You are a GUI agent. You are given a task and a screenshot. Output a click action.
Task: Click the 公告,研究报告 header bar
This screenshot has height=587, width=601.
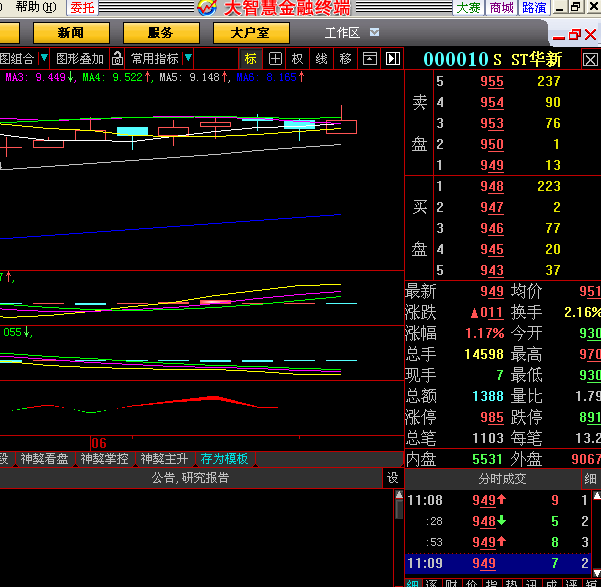[190, 478]
